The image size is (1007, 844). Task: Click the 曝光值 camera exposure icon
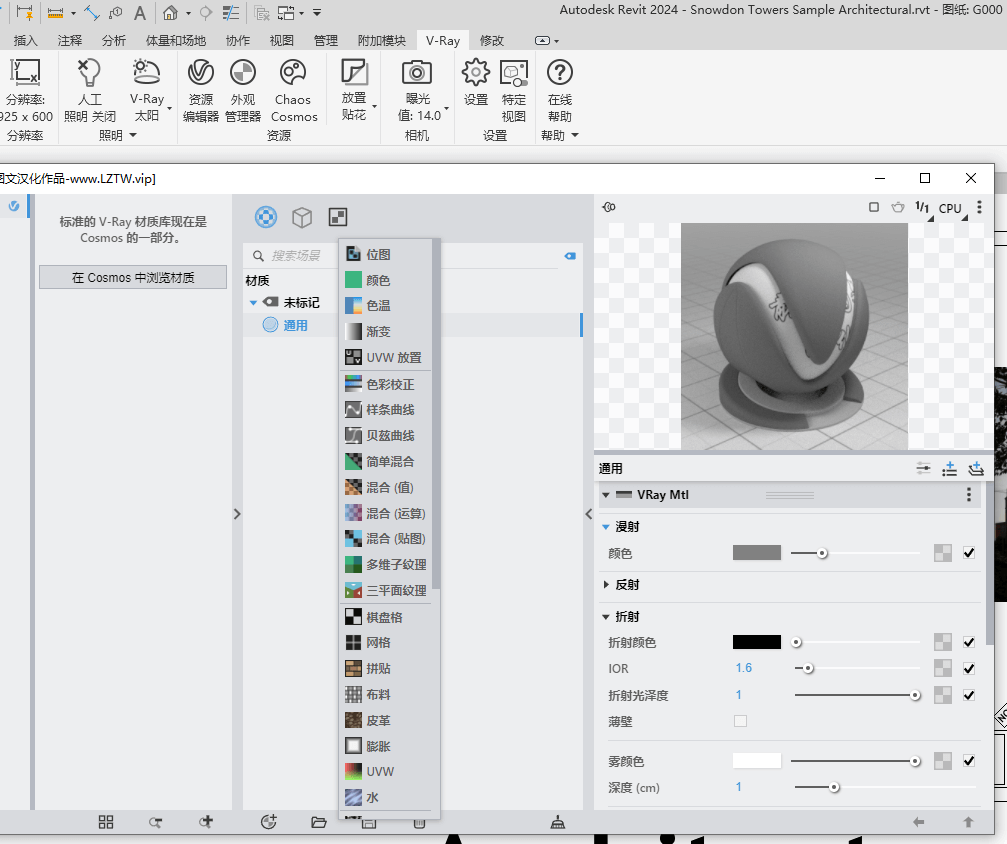point(417,73)
